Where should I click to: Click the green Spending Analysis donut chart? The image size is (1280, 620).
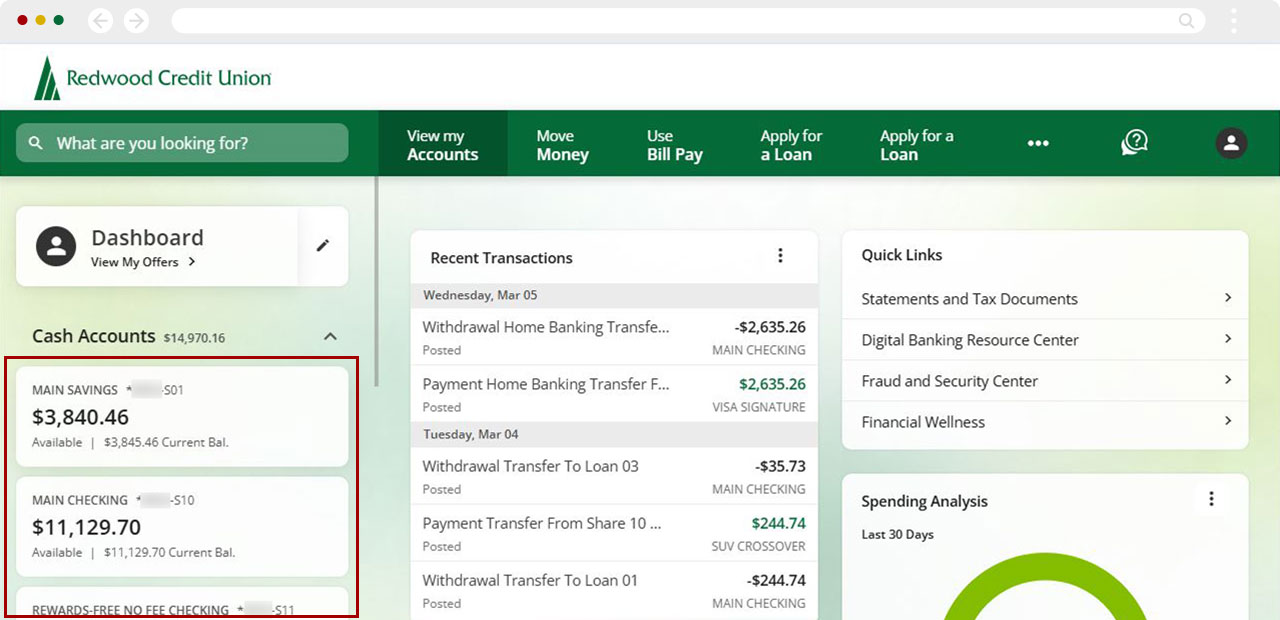coord(1045,585)
